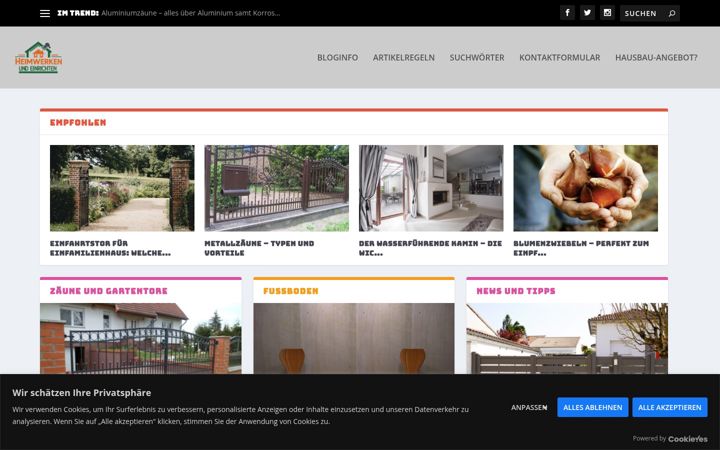Open the hamburger menu icon

(45, 13)
